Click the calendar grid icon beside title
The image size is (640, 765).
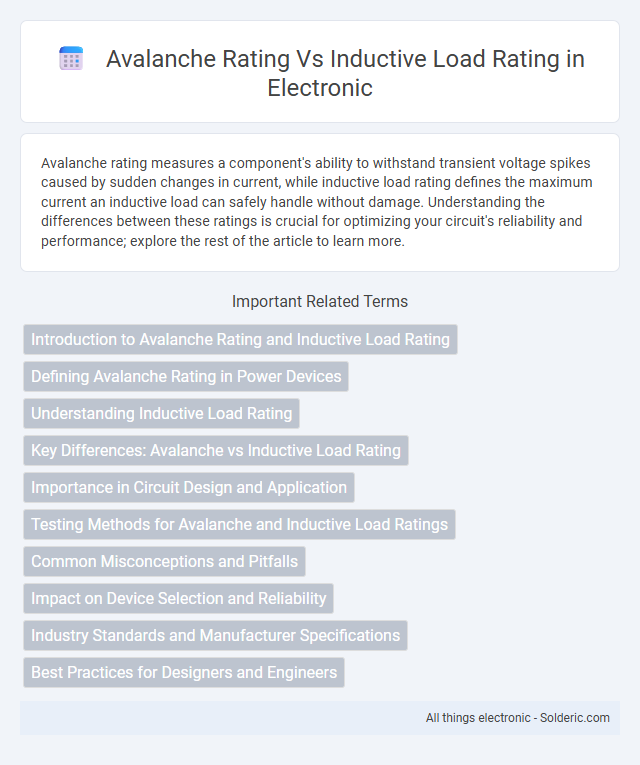[71, 59]
